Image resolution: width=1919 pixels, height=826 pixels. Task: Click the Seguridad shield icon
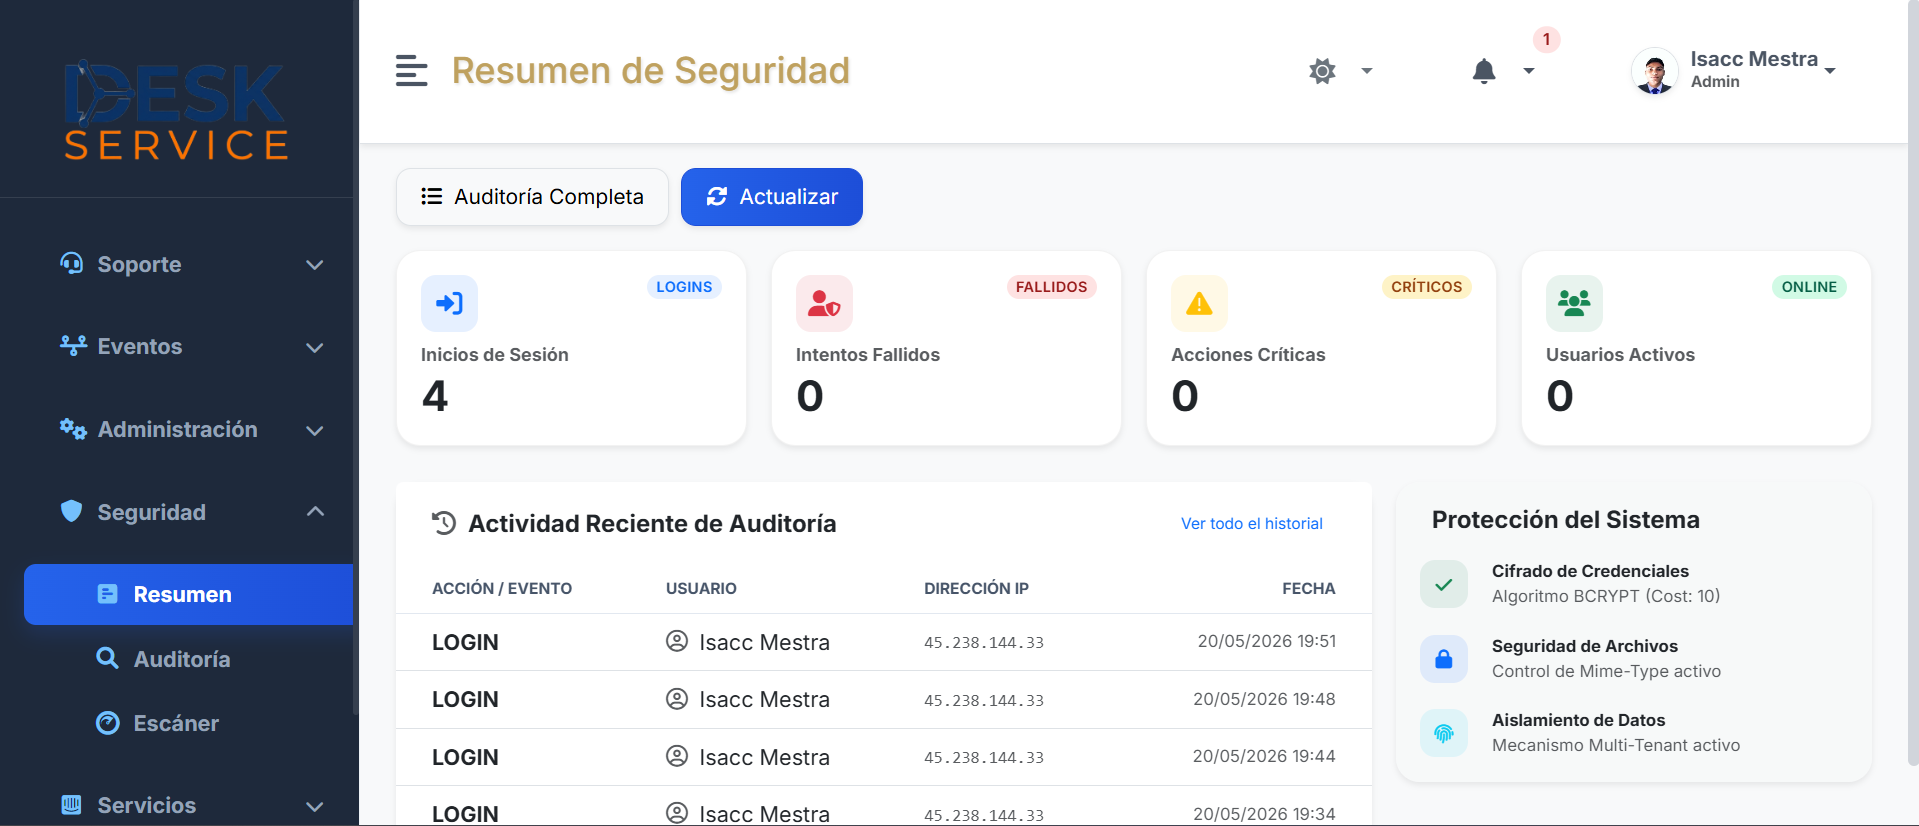[72, 511]
